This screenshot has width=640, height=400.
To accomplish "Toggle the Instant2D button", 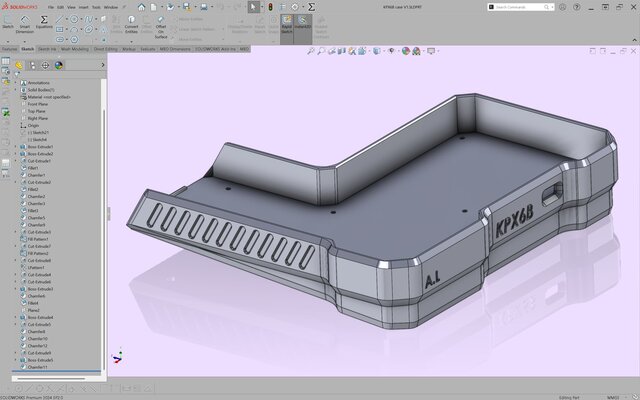I will pyautogui.click(x=303, y=24).
